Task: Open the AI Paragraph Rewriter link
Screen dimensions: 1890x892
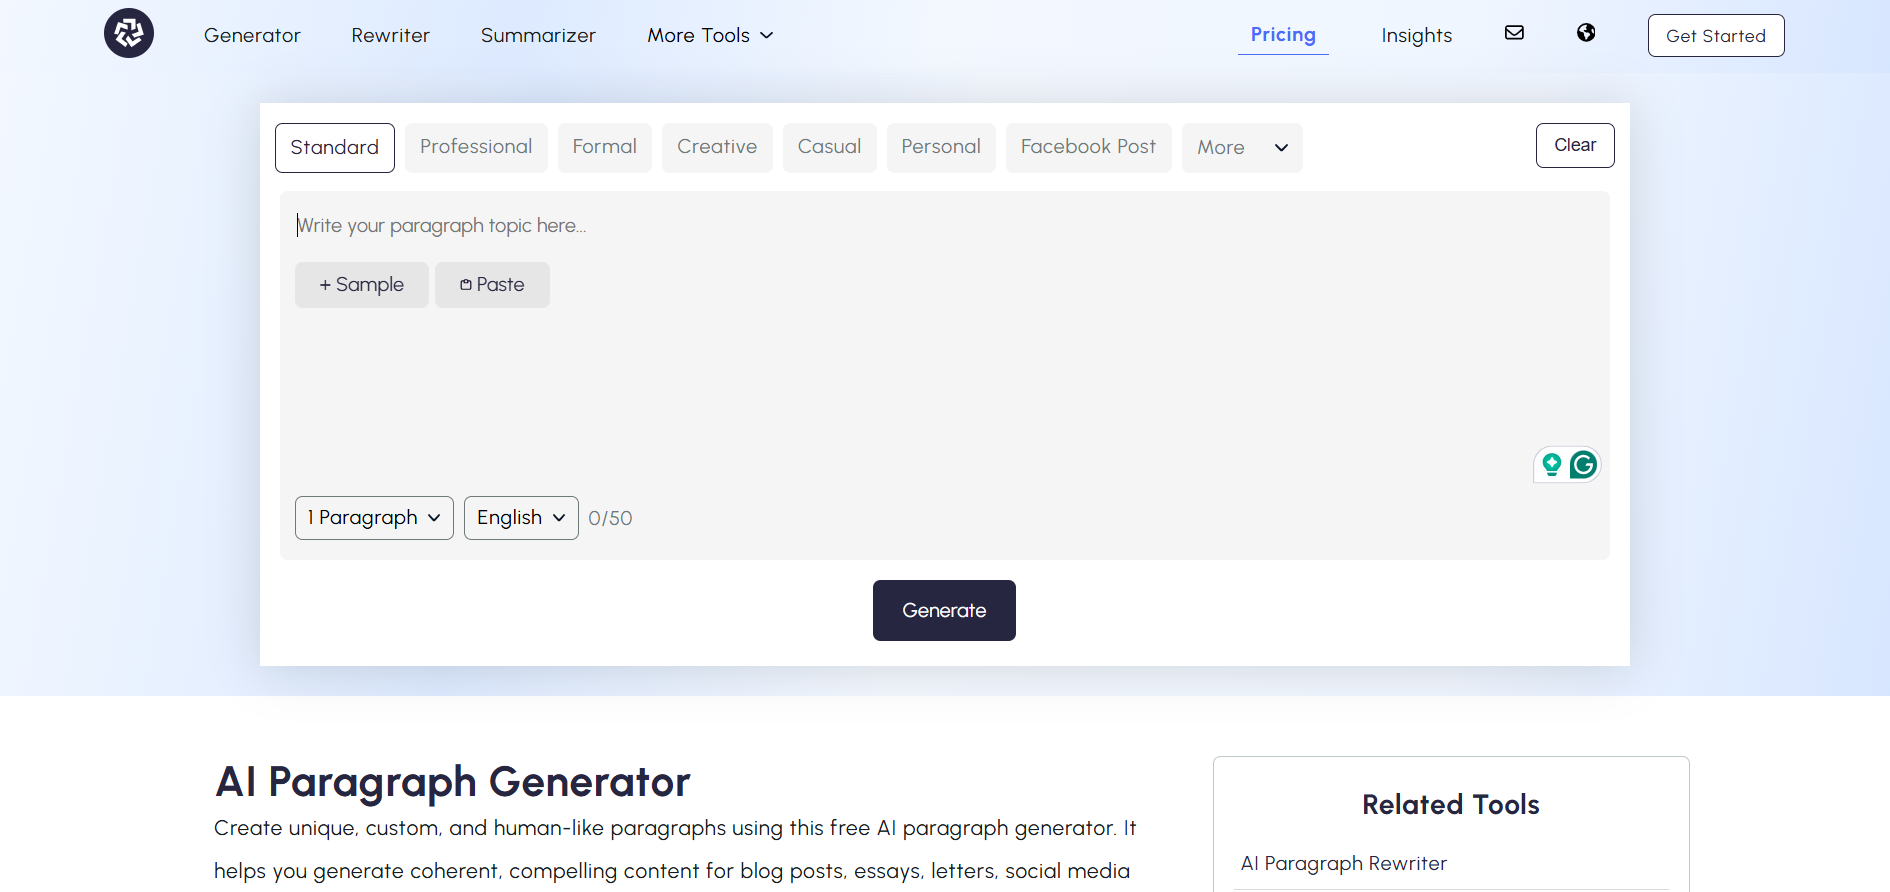Action: (x=1343, y=863)
